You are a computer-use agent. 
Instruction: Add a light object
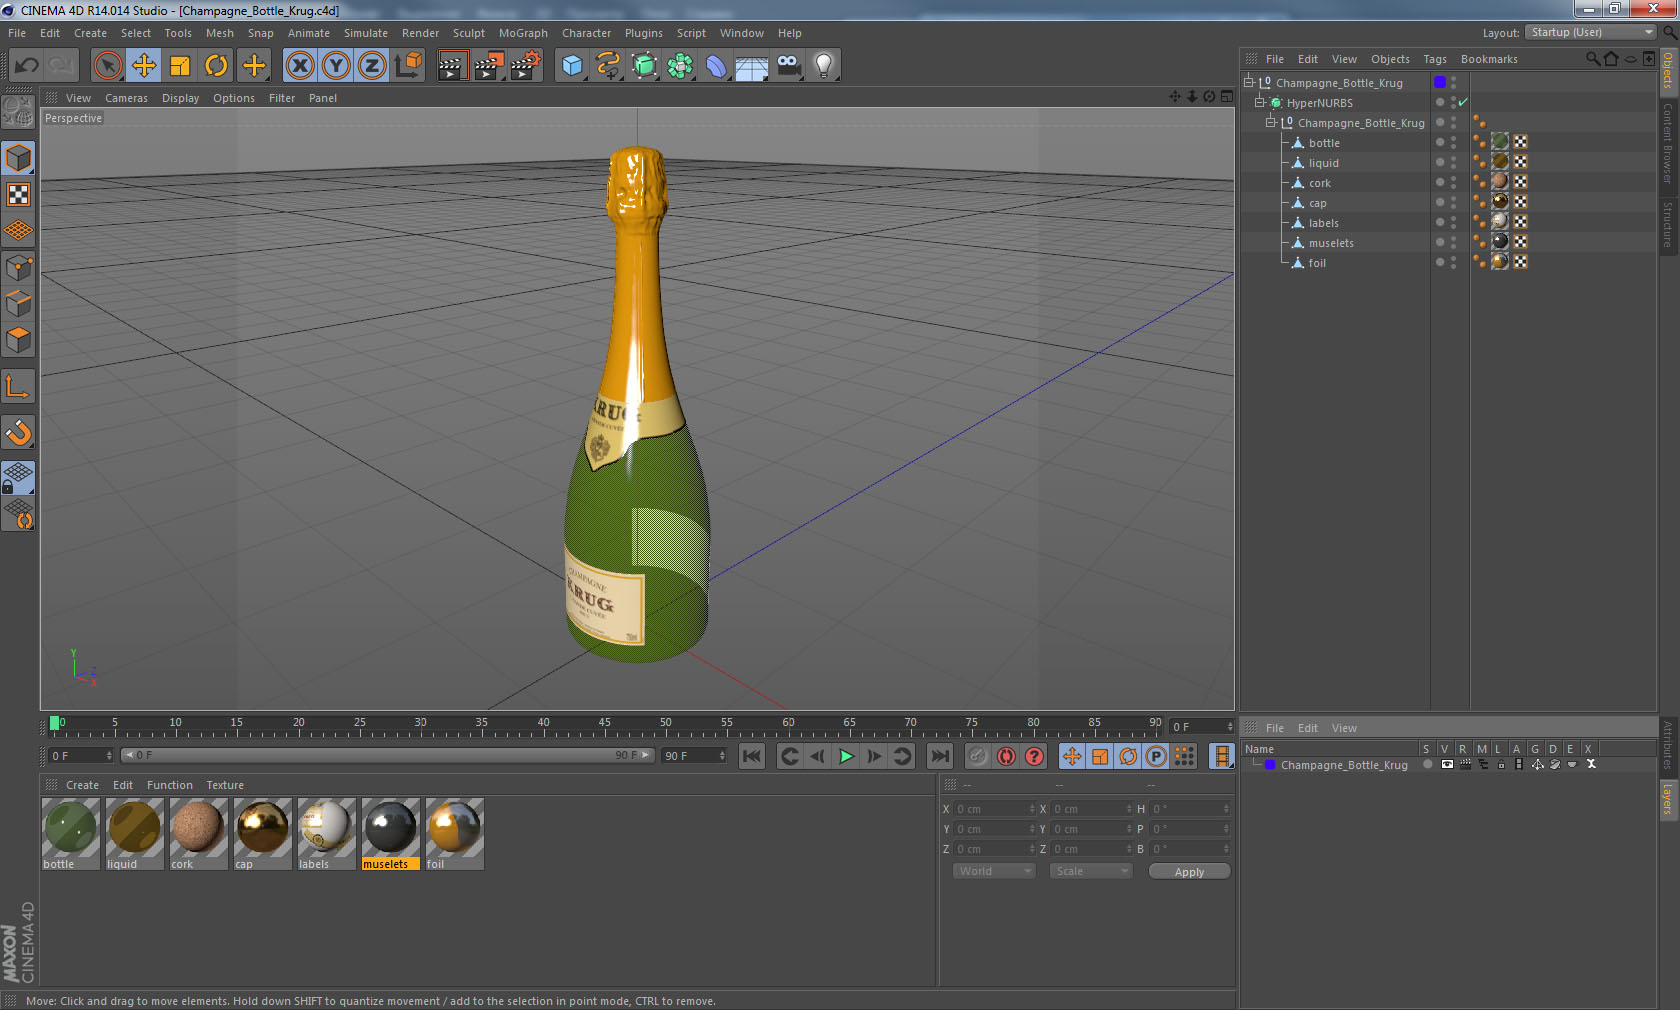coord(824,66)
